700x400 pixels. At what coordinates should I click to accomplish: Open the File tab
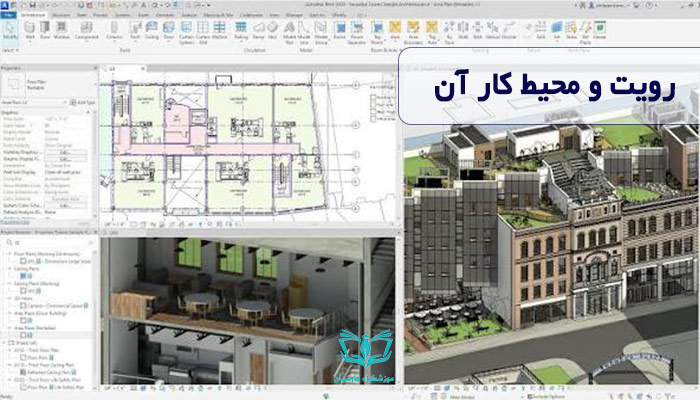point(8,15)
